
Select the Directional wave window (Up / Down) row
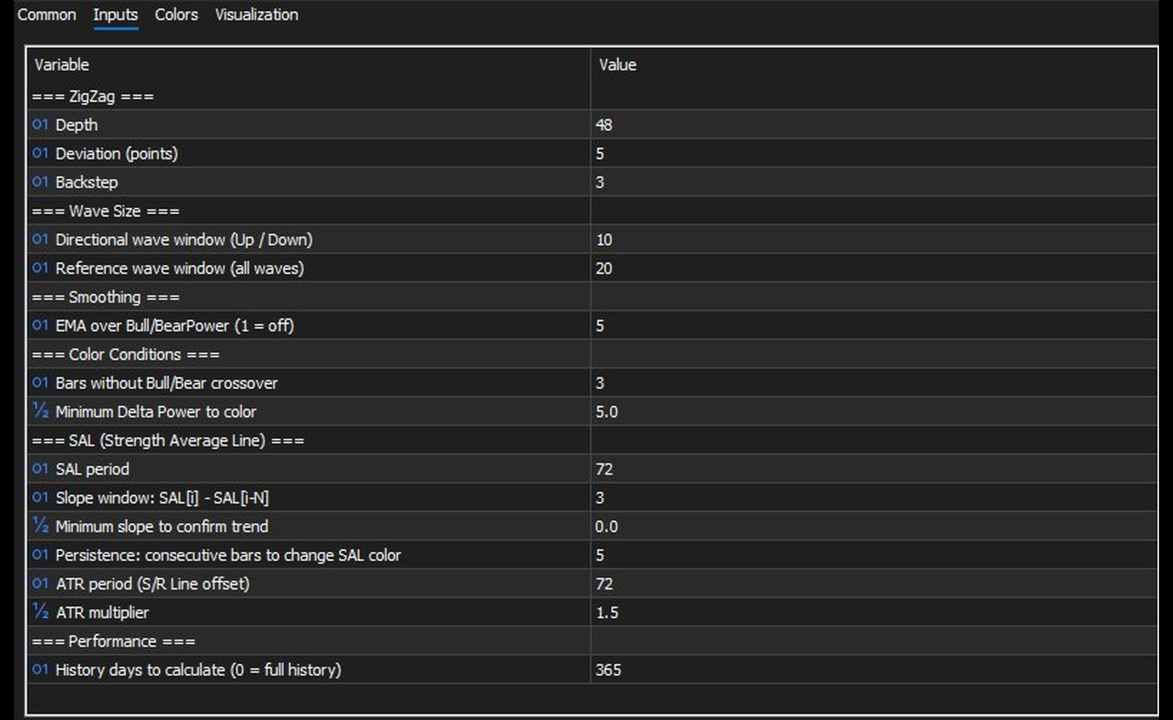pyautogui.click(x=184, y=240)
